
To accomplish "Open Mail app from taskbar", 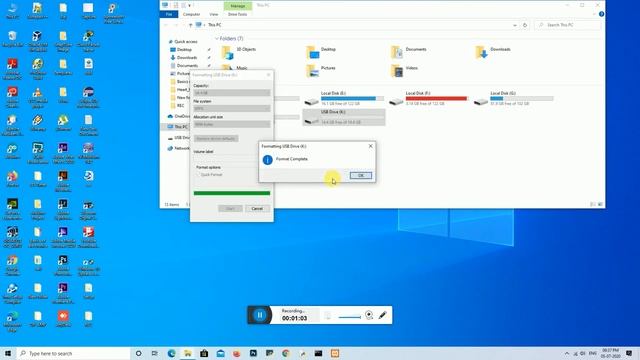I will tap(220, 353).
